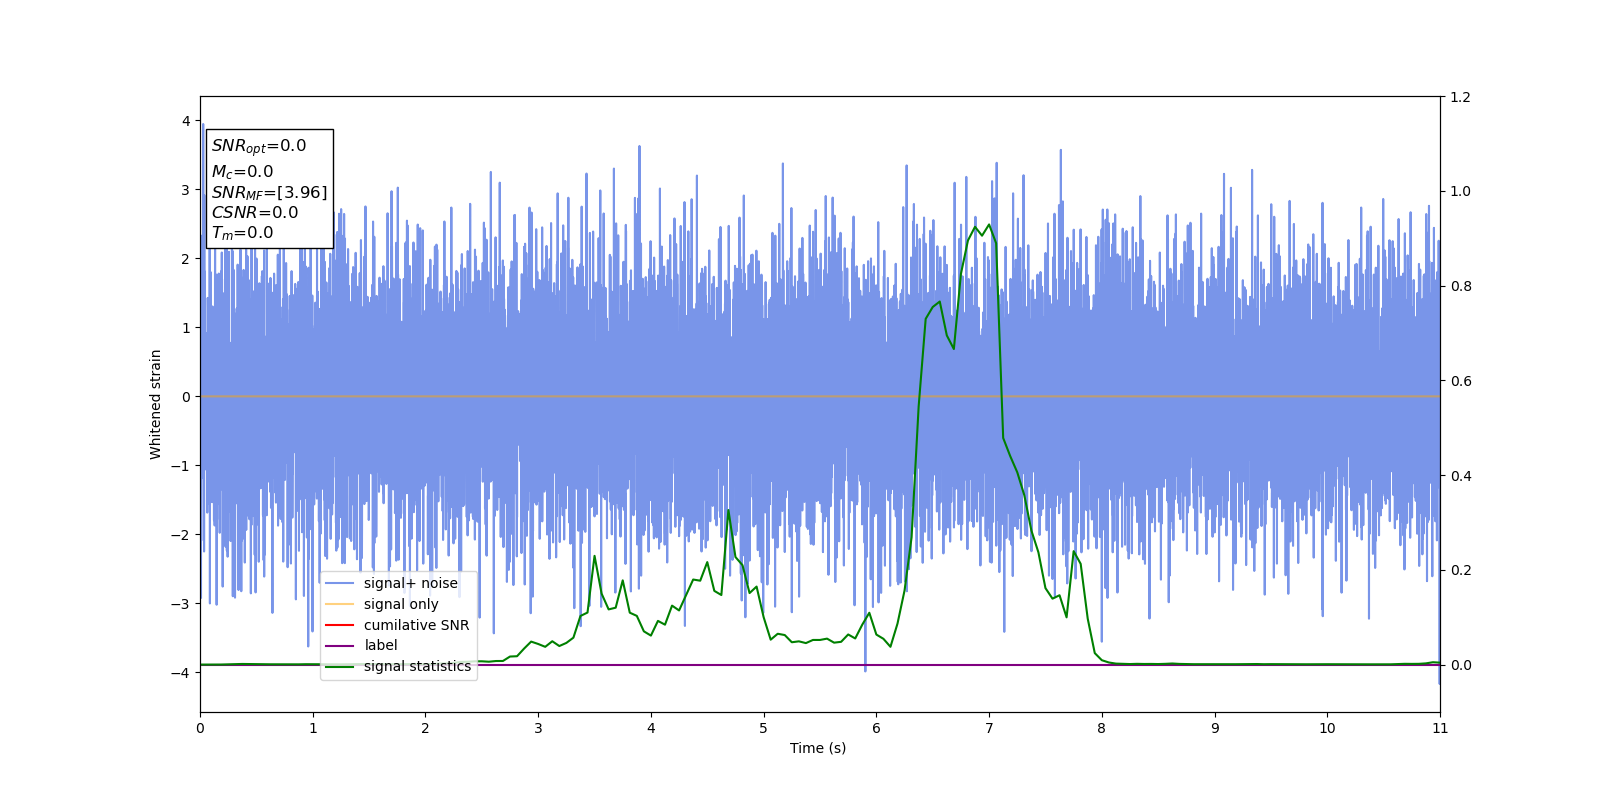This screenshot has width=1600, height=800.
Task: Click the blue line sample for signal+ noise
Action: pyautogui.click(x=340, y=583)
